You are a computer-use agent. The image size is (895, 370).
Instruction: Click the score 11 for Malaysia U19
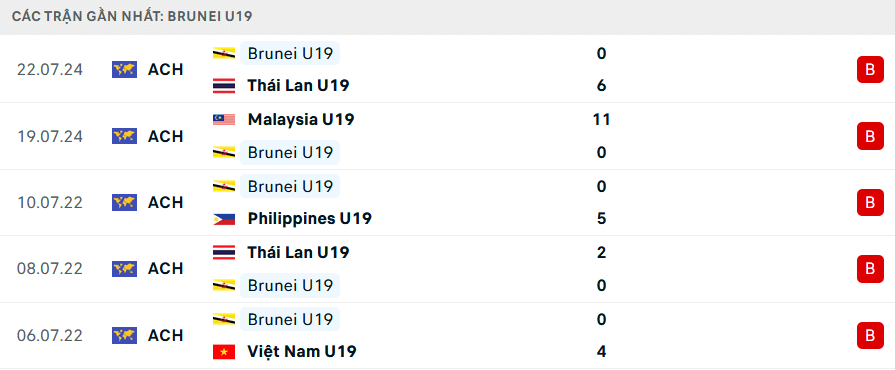601,119
